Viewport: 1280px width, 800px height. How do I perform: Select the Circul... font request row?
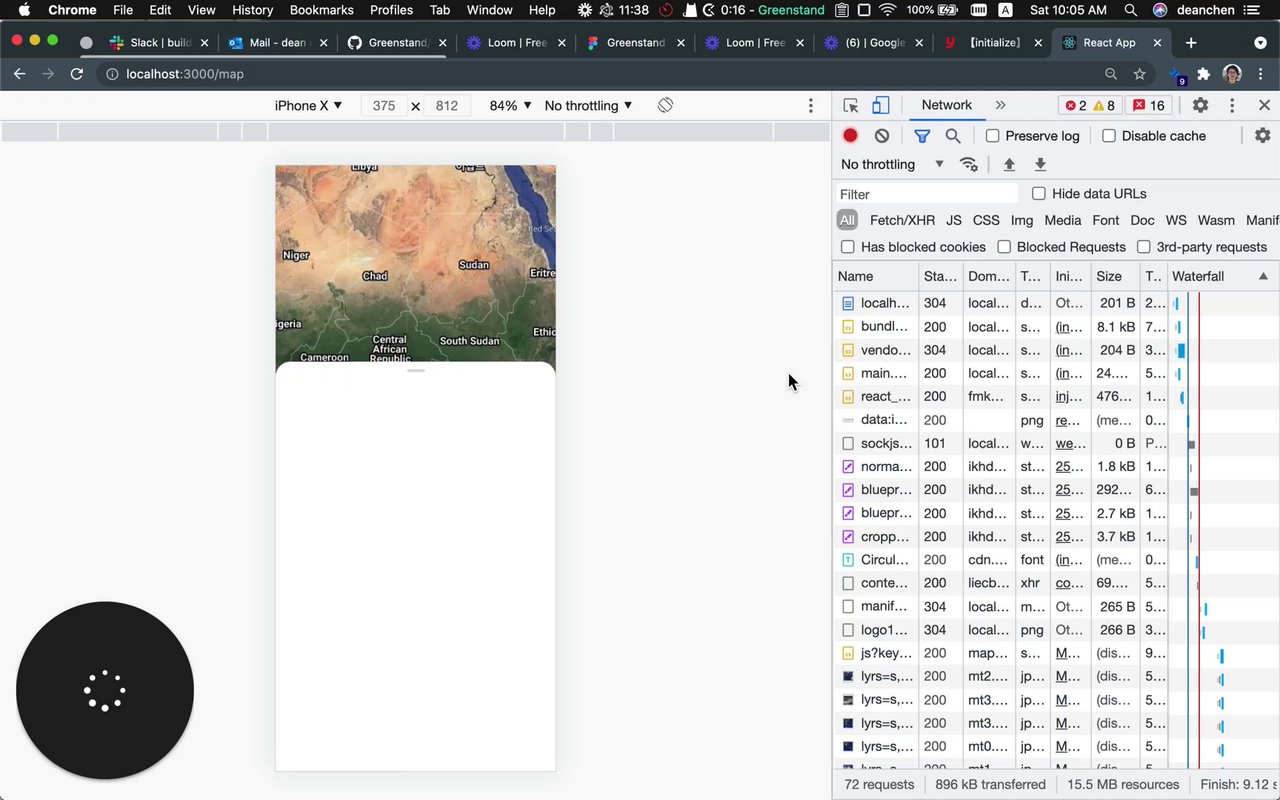coord(1056,560)
